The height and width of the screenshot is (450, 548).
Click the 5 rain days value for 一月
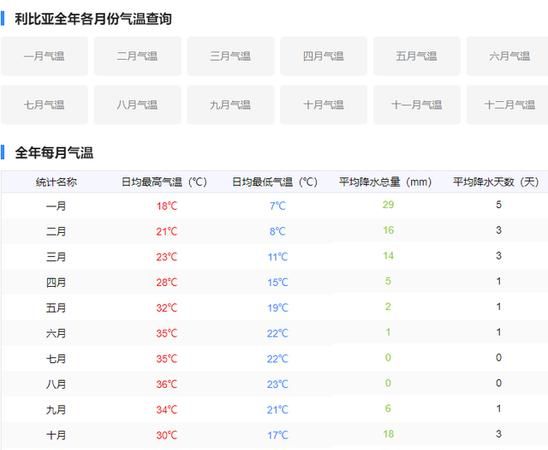(x=499, y=204)
